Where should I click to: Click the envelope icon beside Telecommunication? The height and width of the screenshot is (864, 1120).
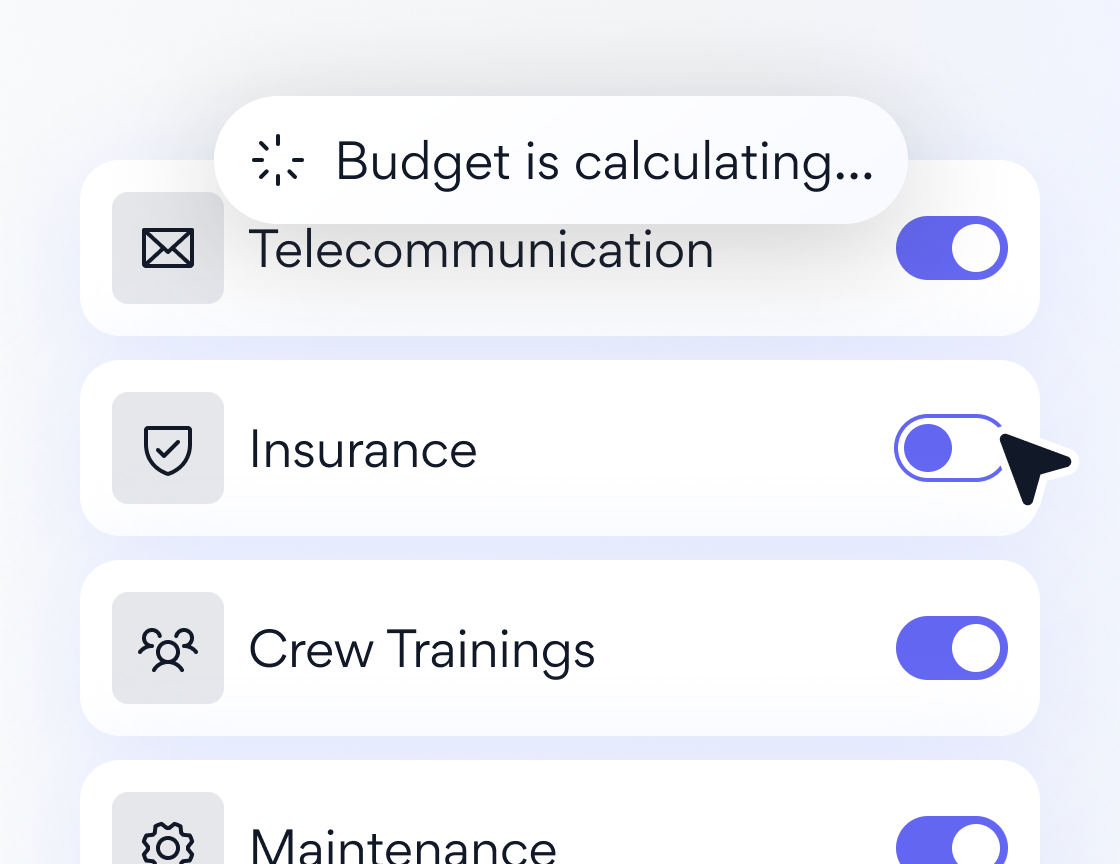tap(168, 248)
